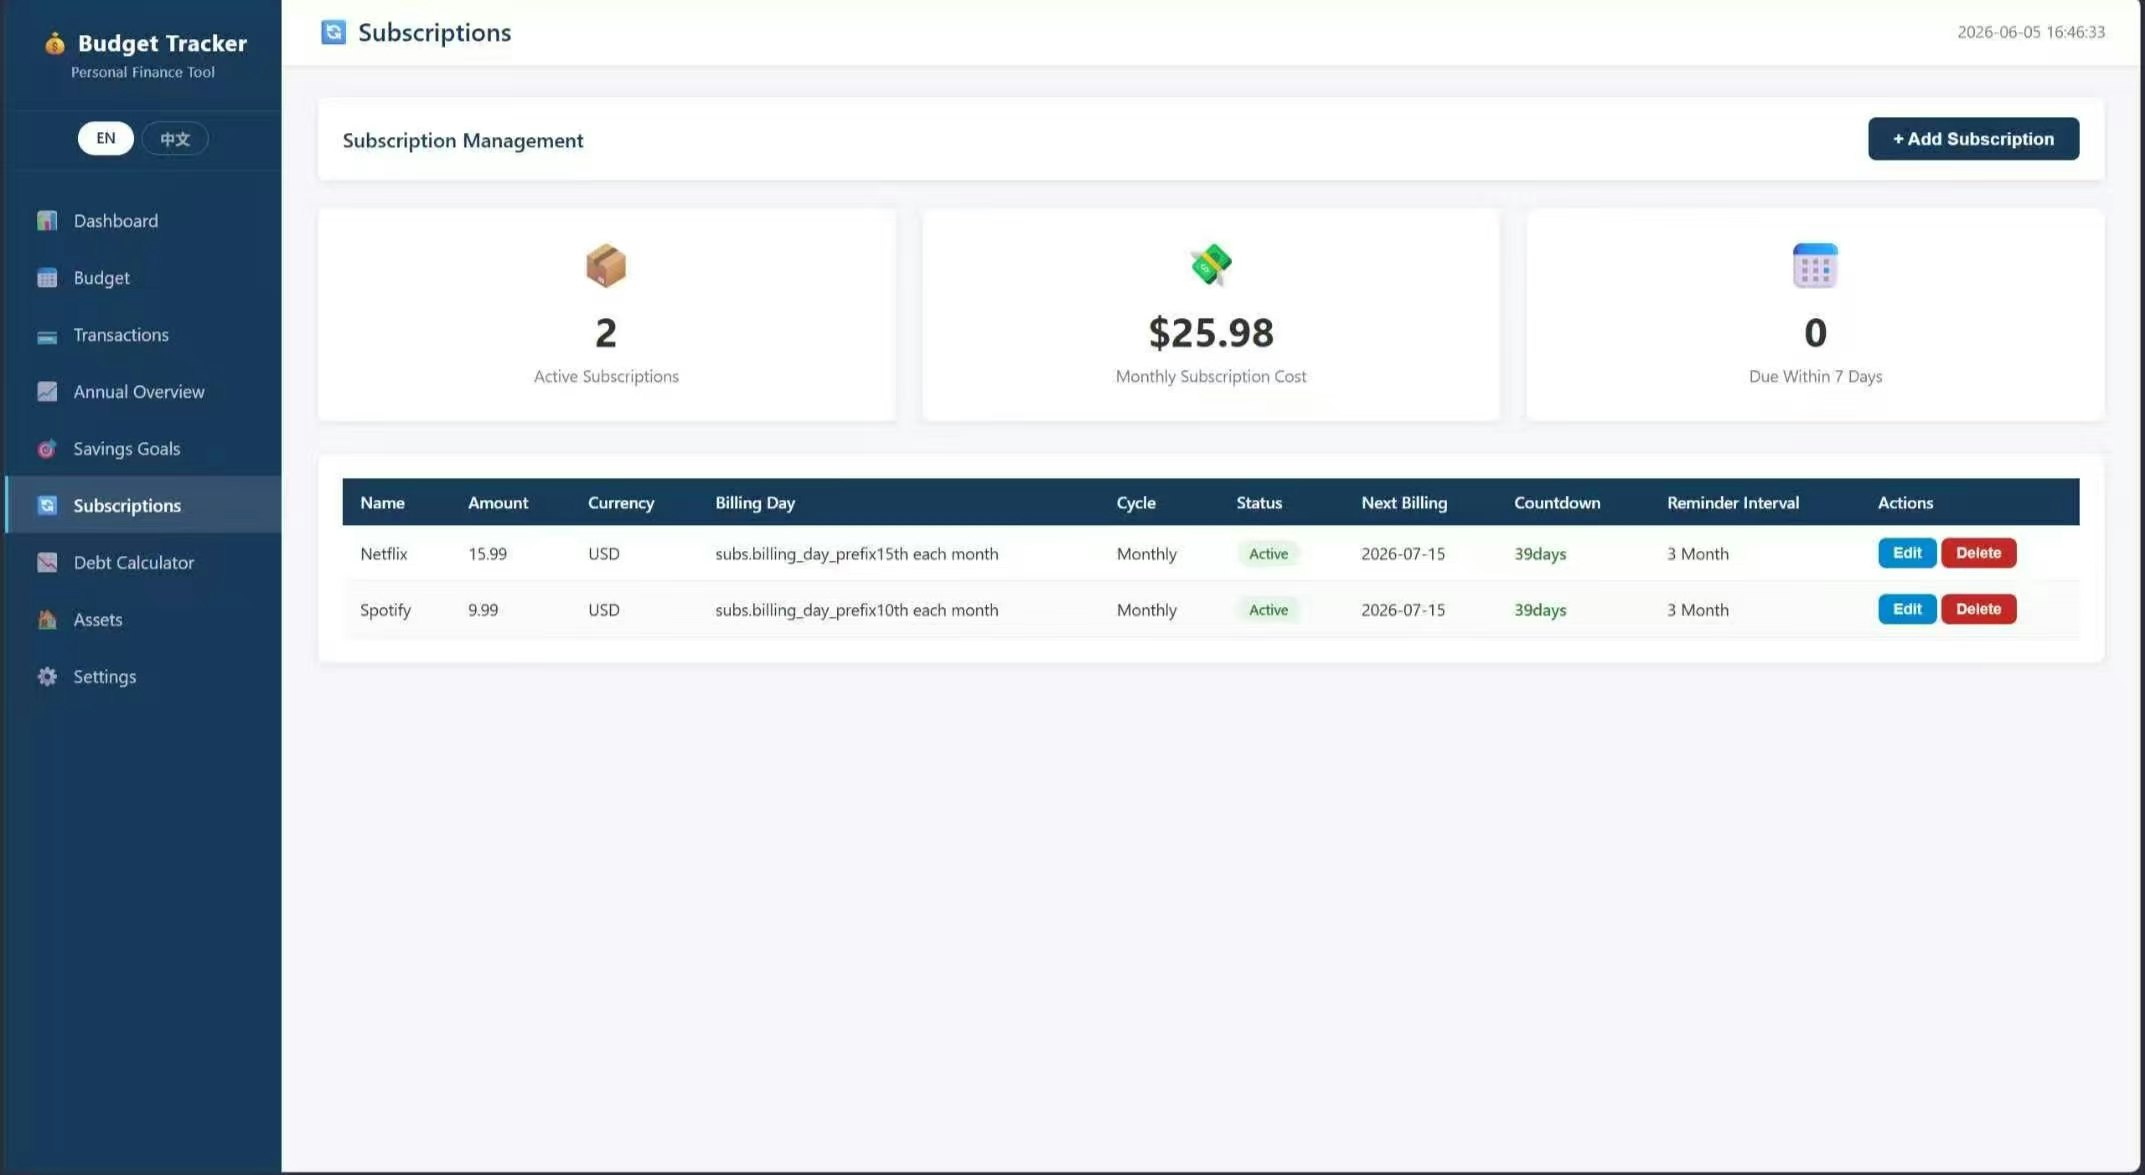Delete the Spotify subscription

[1978, 609]
